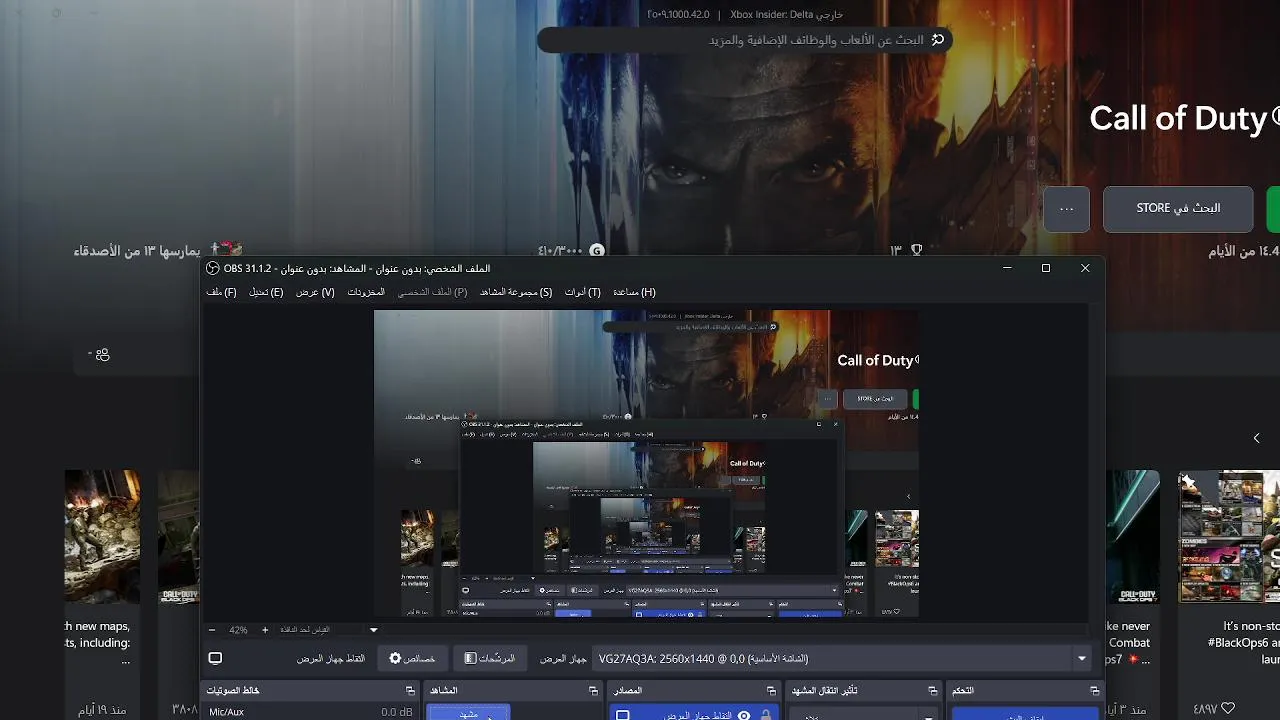Screen dimensions: 1280x720
Task: Open the عرض (V) menu in OBS
Action: point(315,292)
